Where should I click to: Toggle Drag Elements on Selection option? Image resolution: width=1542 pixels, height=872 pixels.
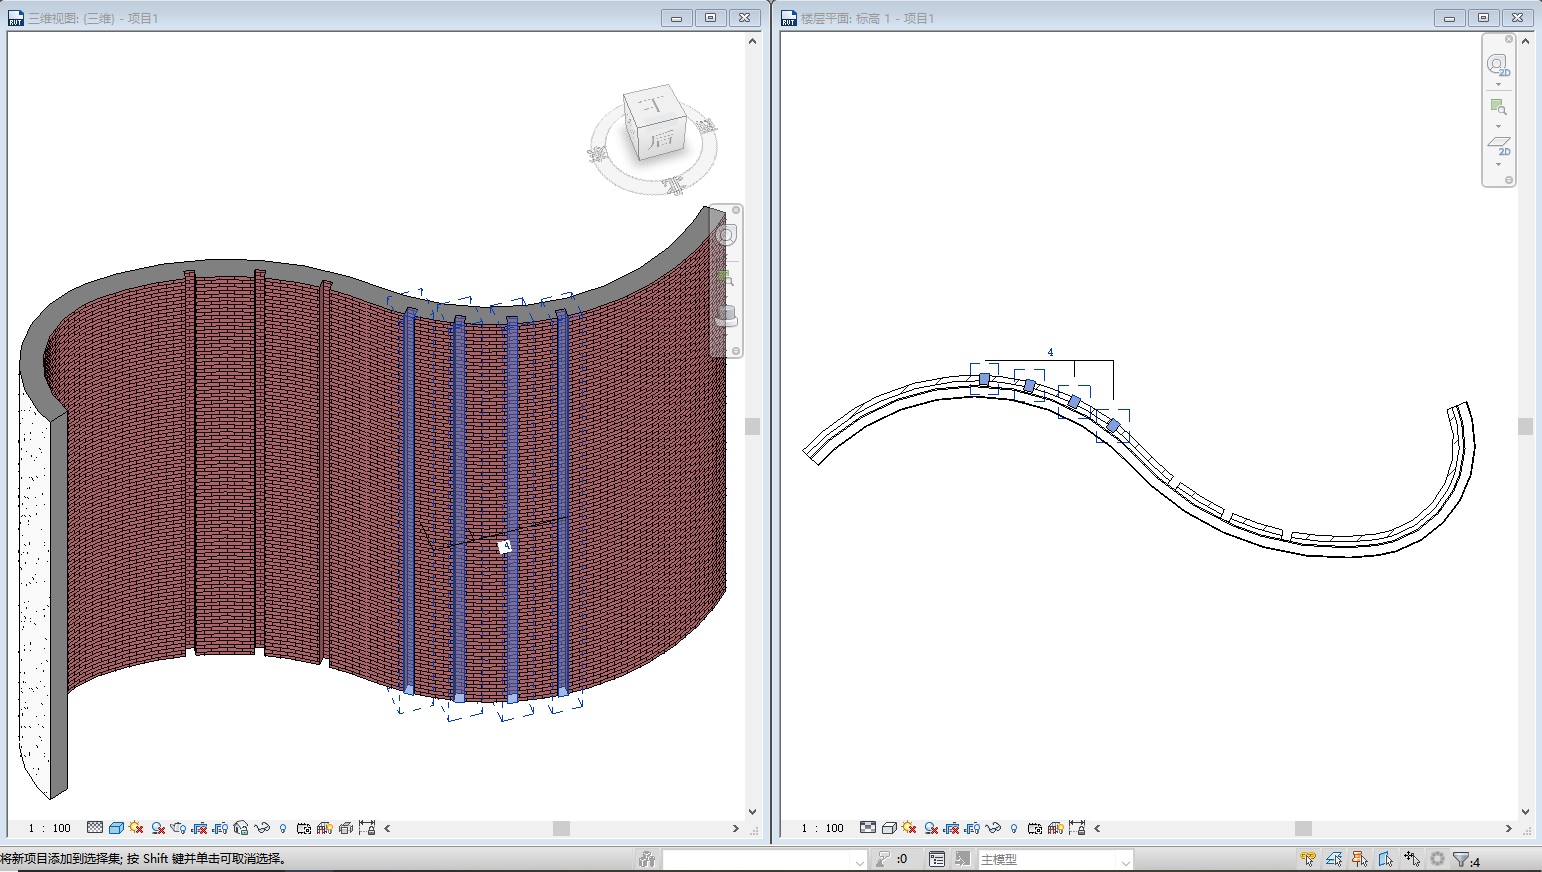1412,859
